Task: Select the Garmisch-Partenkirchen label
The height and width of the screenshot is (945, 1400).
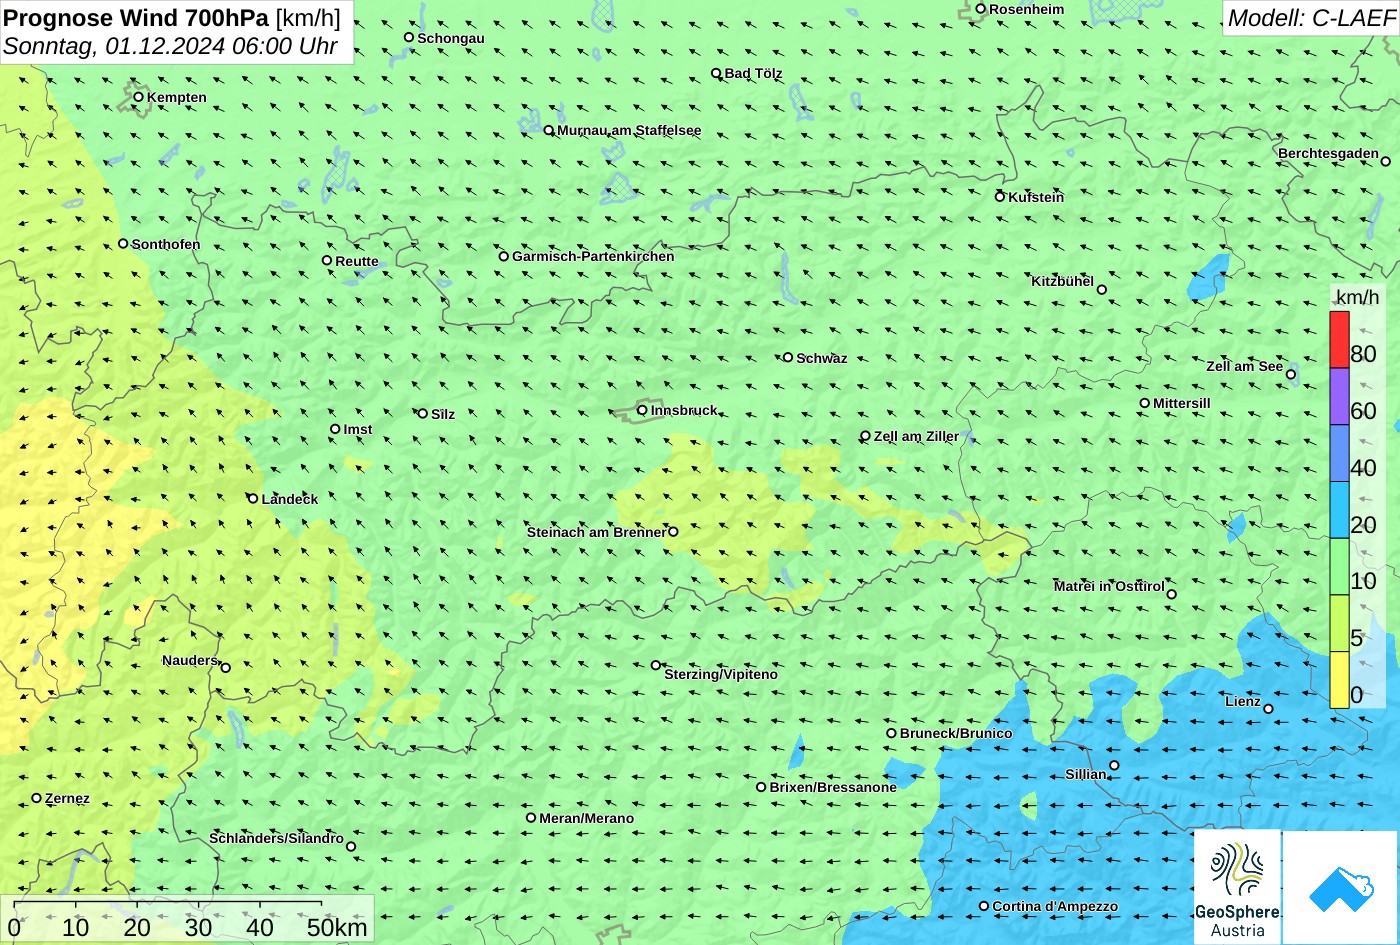Action: [x=593, y=256]
